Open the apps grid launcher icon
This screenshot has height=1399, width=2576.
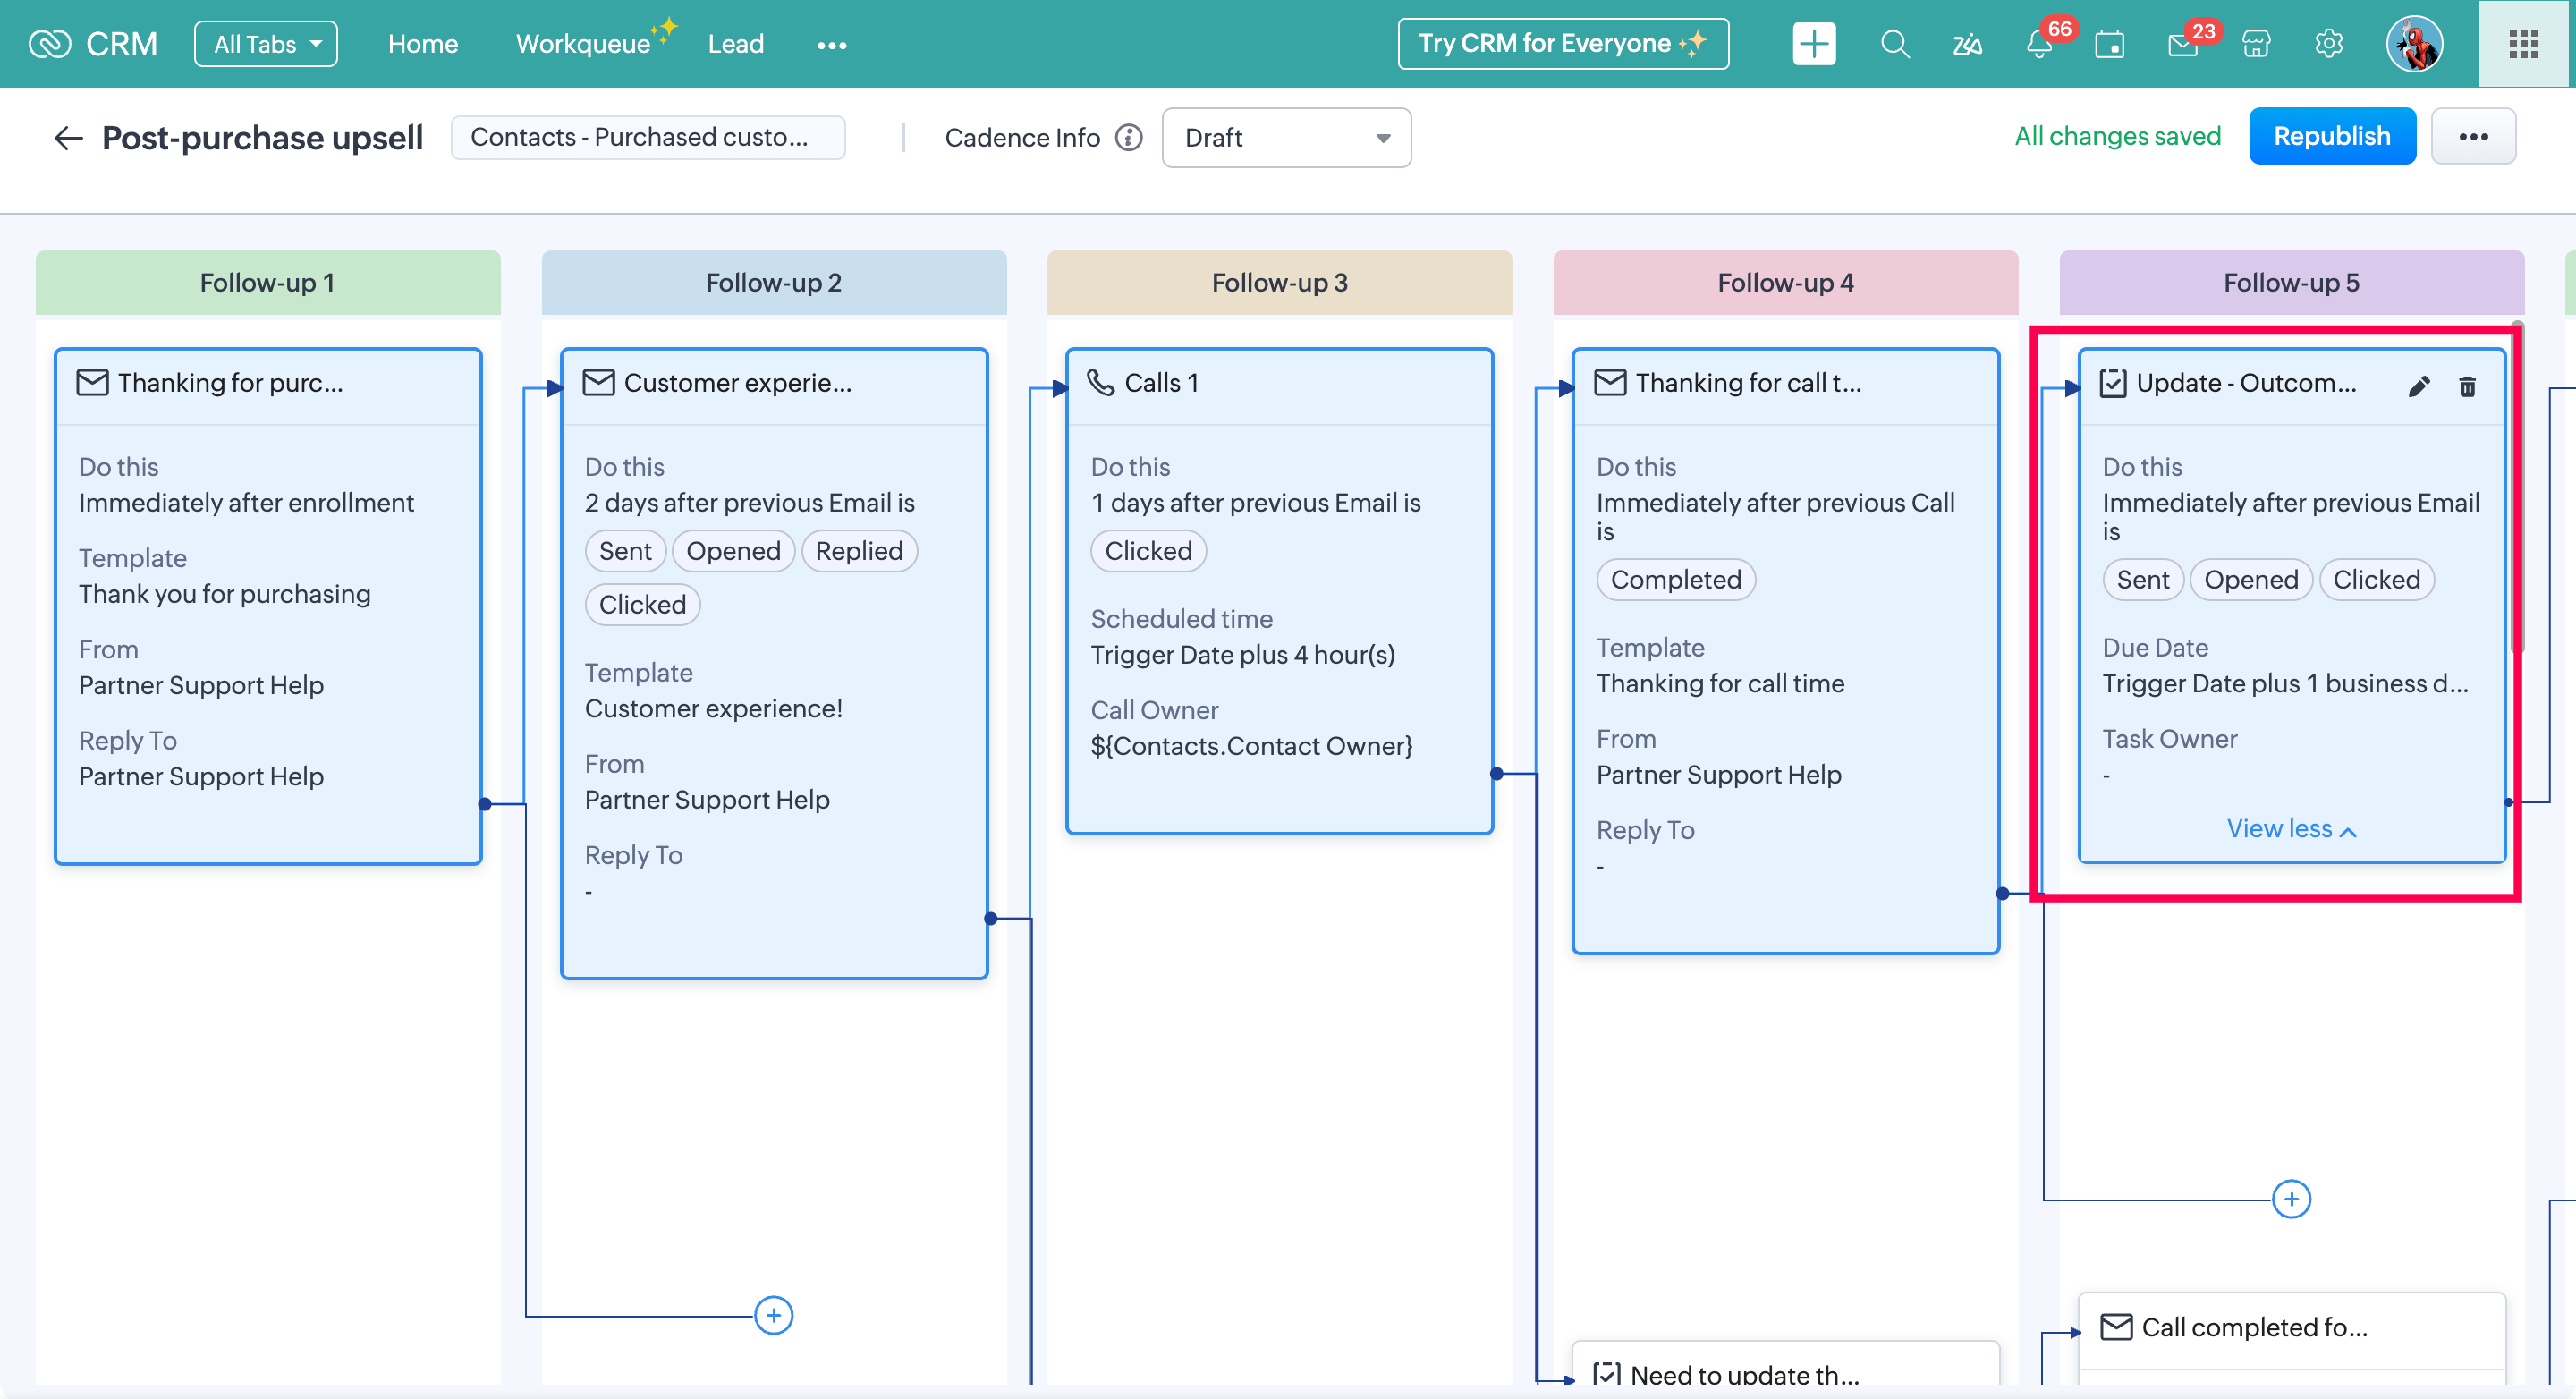2523,44
